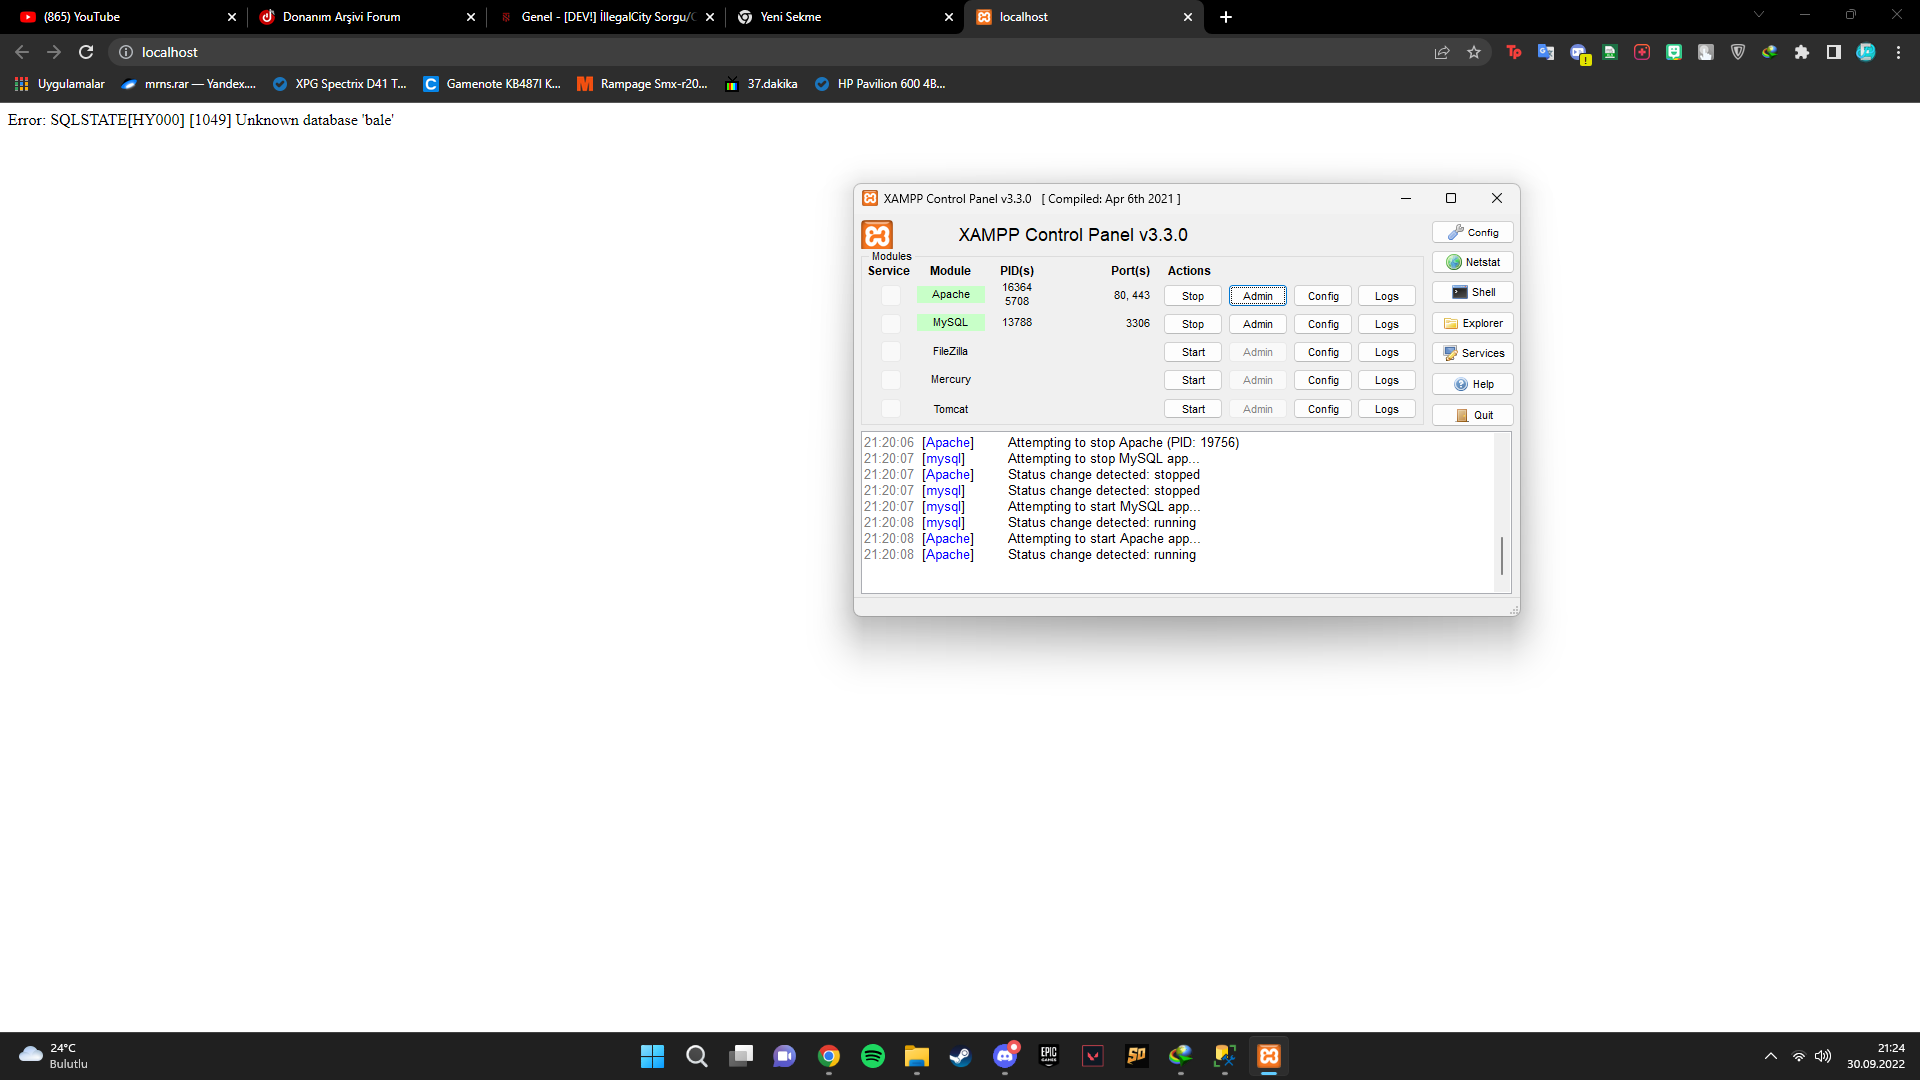The width and height of the screenshot is (1920, 1080).
Task: Open Spotify from taskbar
Action: click(873, 1056)
